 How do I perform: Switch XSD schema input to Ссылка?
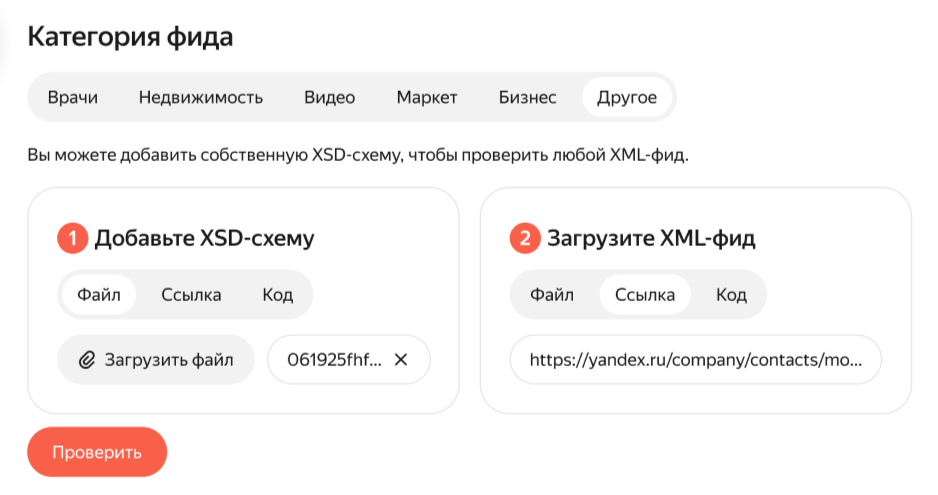(x=191, y=295)
